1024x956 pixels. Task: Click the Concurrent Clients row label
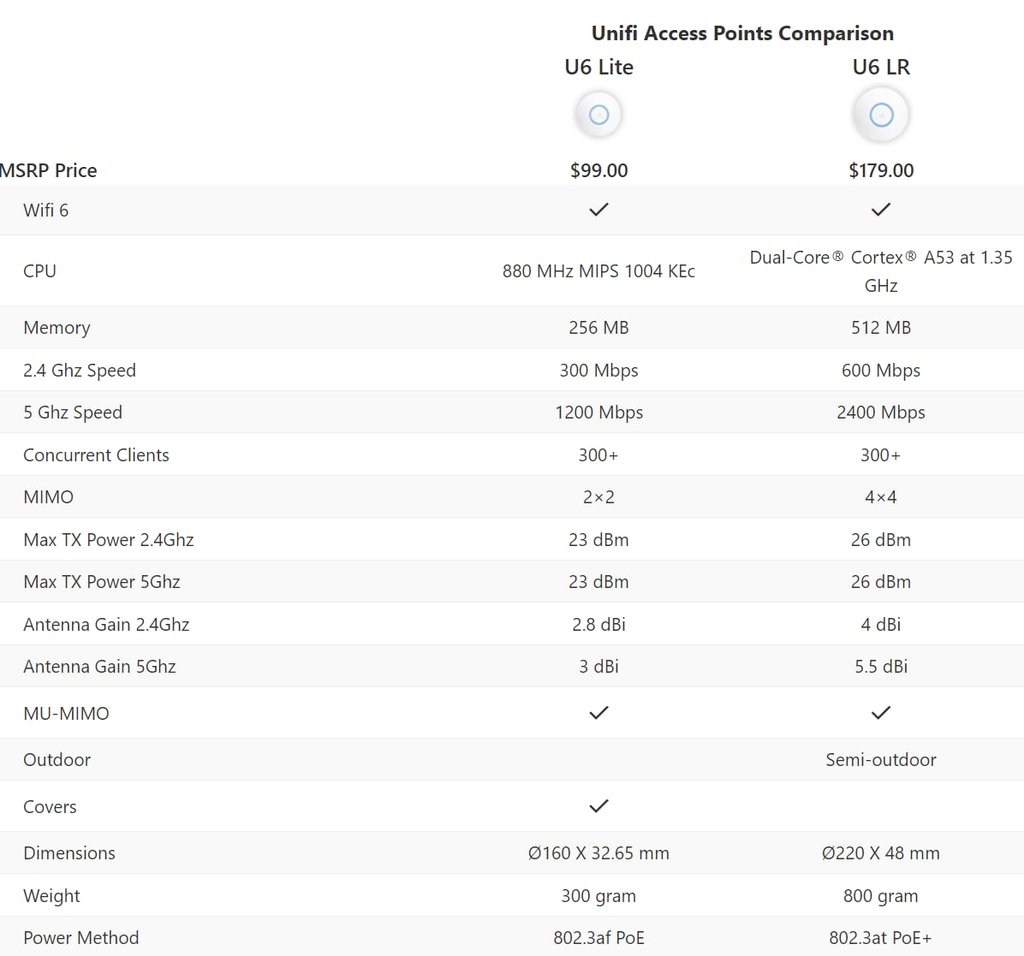pos(96,455)
